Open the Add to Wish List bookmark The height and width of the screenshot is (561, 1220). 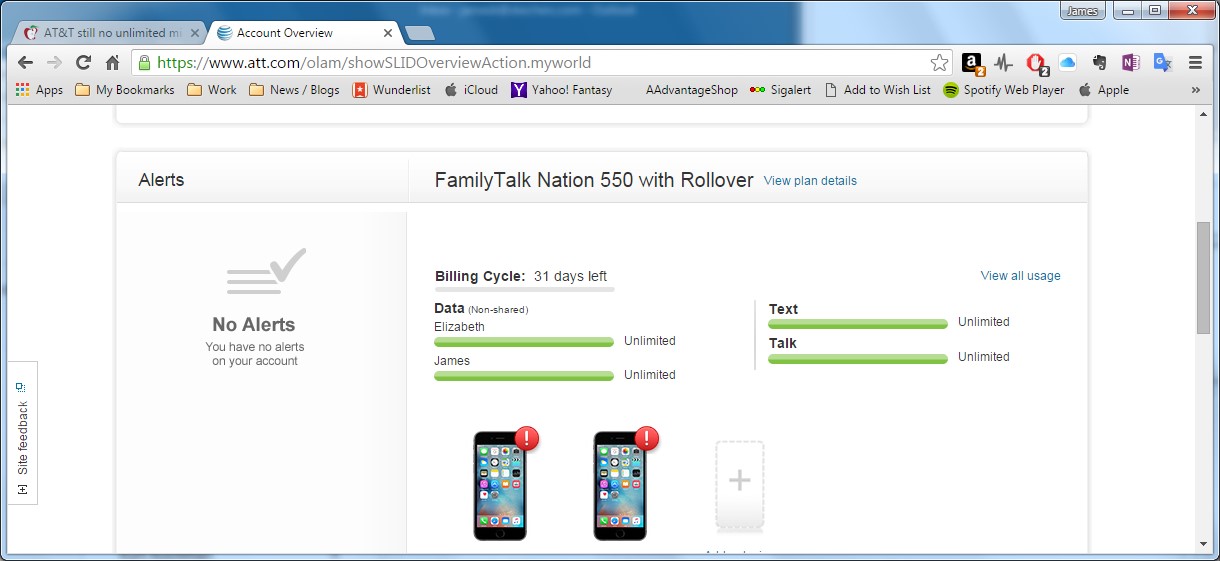click(877, 89)
